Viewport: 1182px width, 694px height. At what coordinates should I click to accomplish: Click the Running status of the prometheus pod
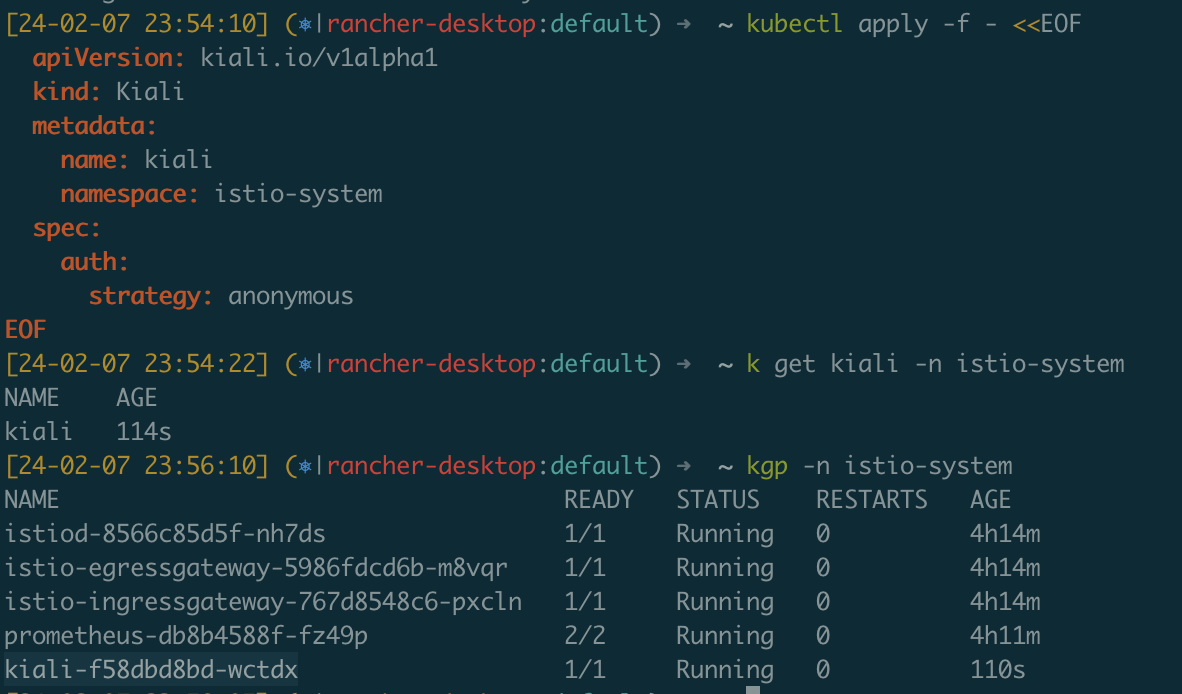click(725, 637)
